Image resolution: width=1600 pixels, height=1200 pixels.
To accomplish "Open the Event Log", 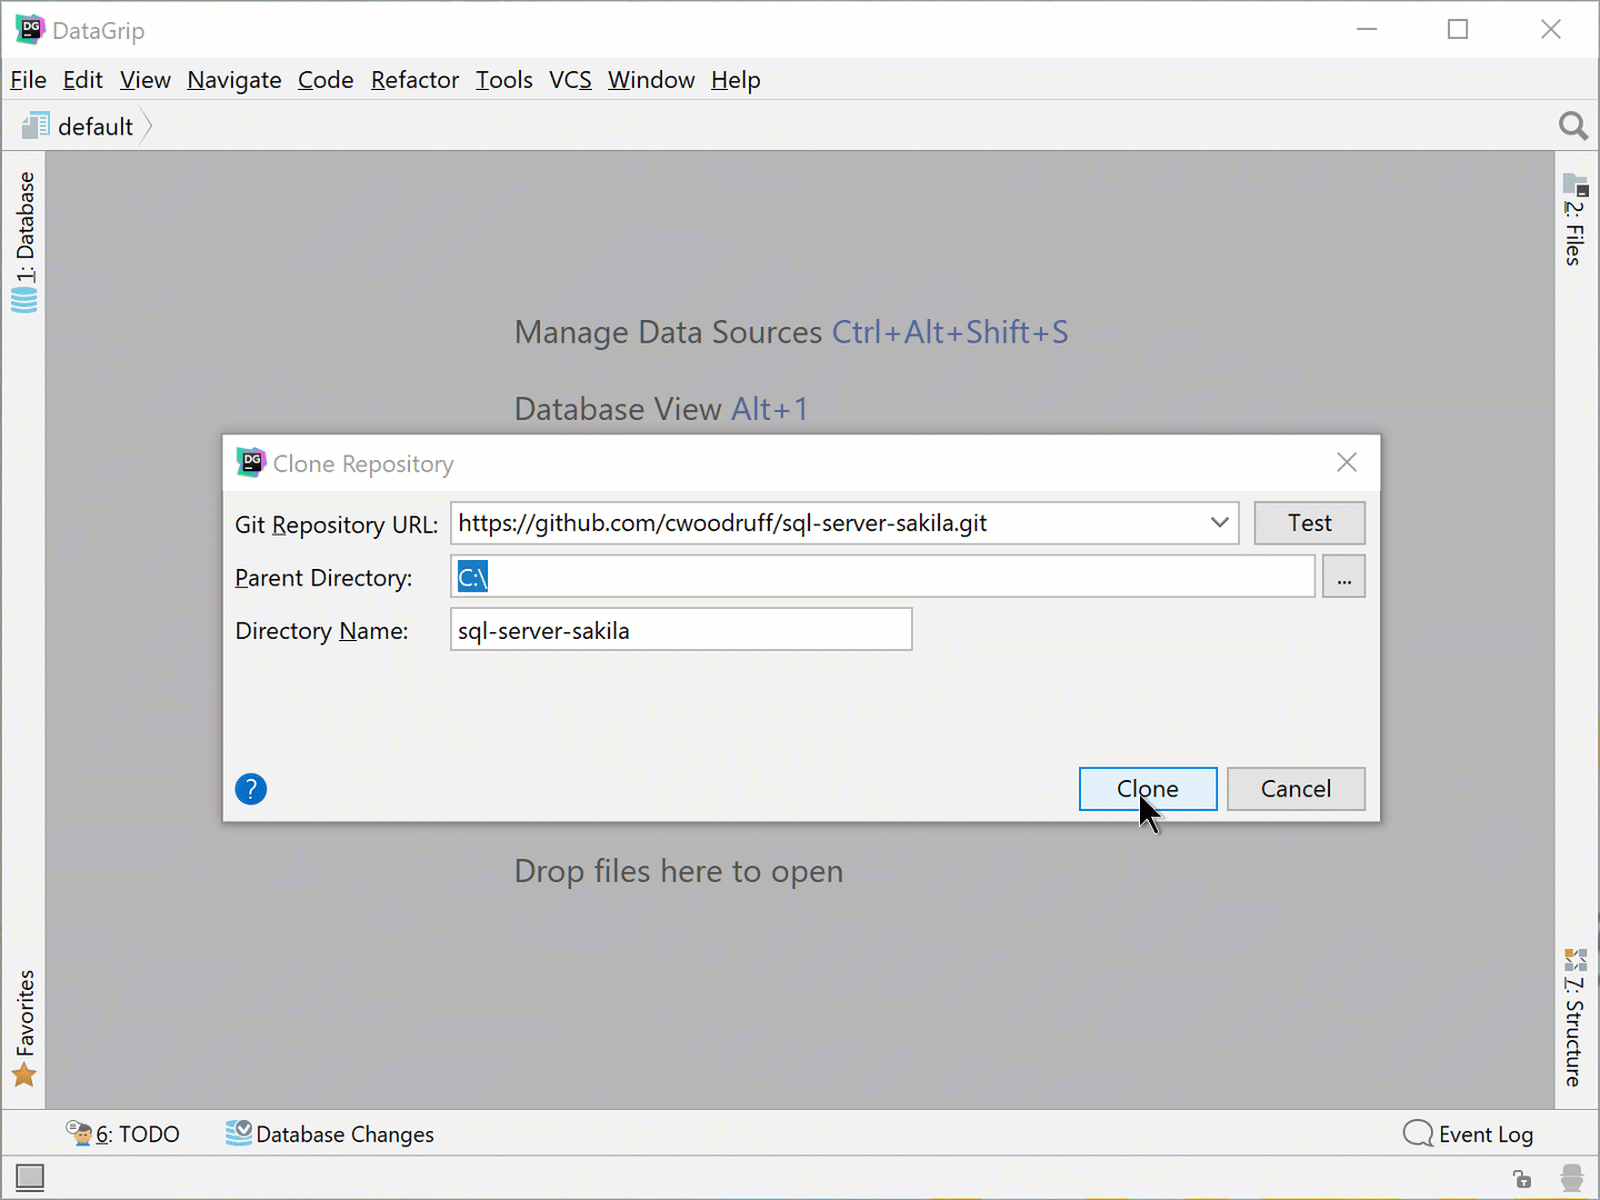I will pyautogui.click(x=1468, y=1134).
